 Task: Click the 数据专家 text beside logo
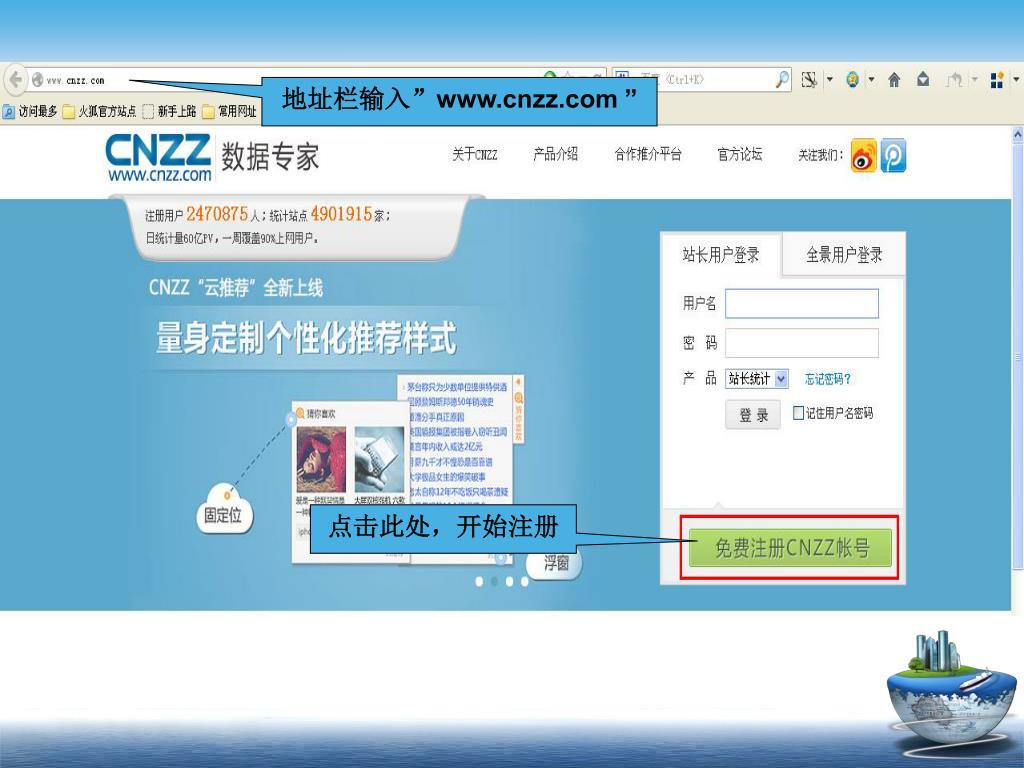[270, 157]
